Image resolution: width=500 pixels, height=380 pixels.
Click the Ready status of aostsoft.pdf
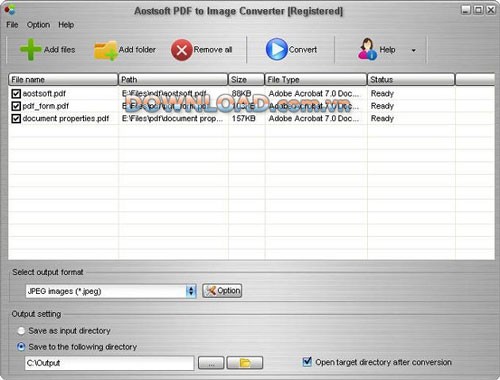point(382,94)
